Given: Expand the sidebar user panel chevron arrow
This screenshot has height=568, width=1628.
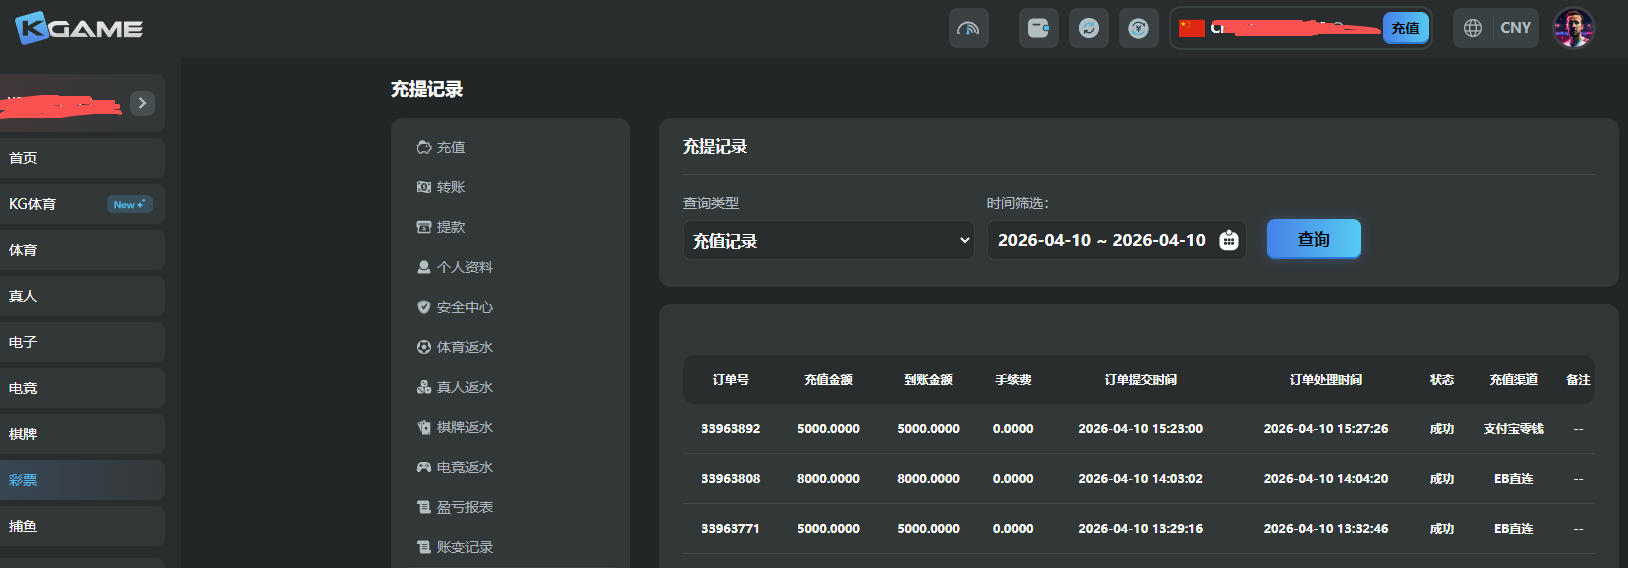Looking at the screenshot, I should click(142, 103).
